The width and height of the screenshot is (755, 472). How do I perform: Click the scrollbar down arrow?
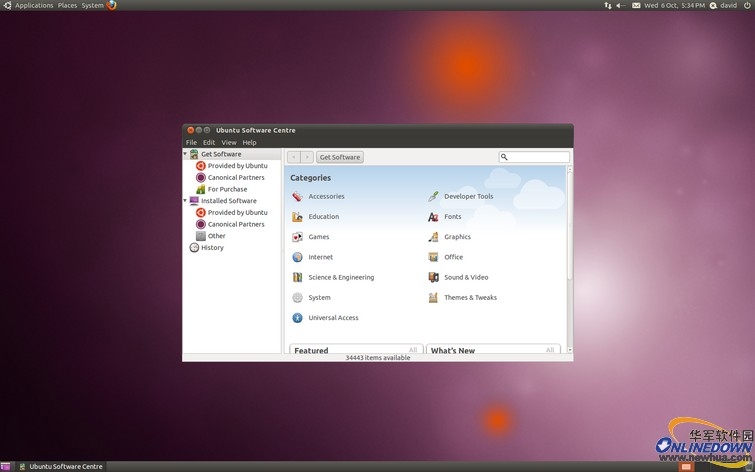tap(570, 350)
